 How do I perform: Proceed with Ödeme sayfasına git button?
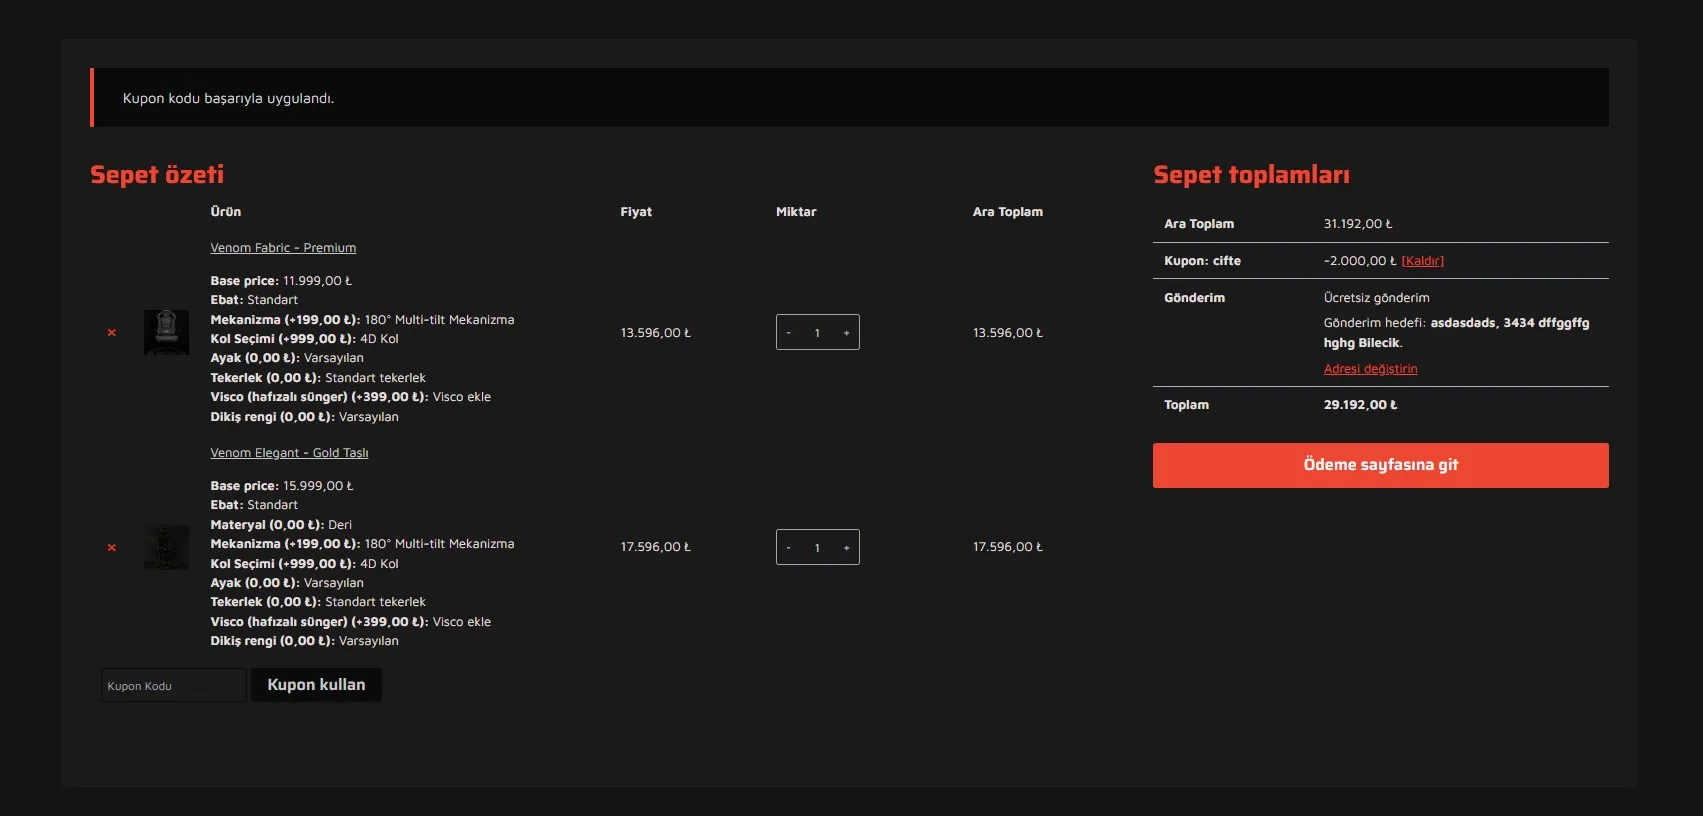pyautogui.click(x=1380, y=465)
